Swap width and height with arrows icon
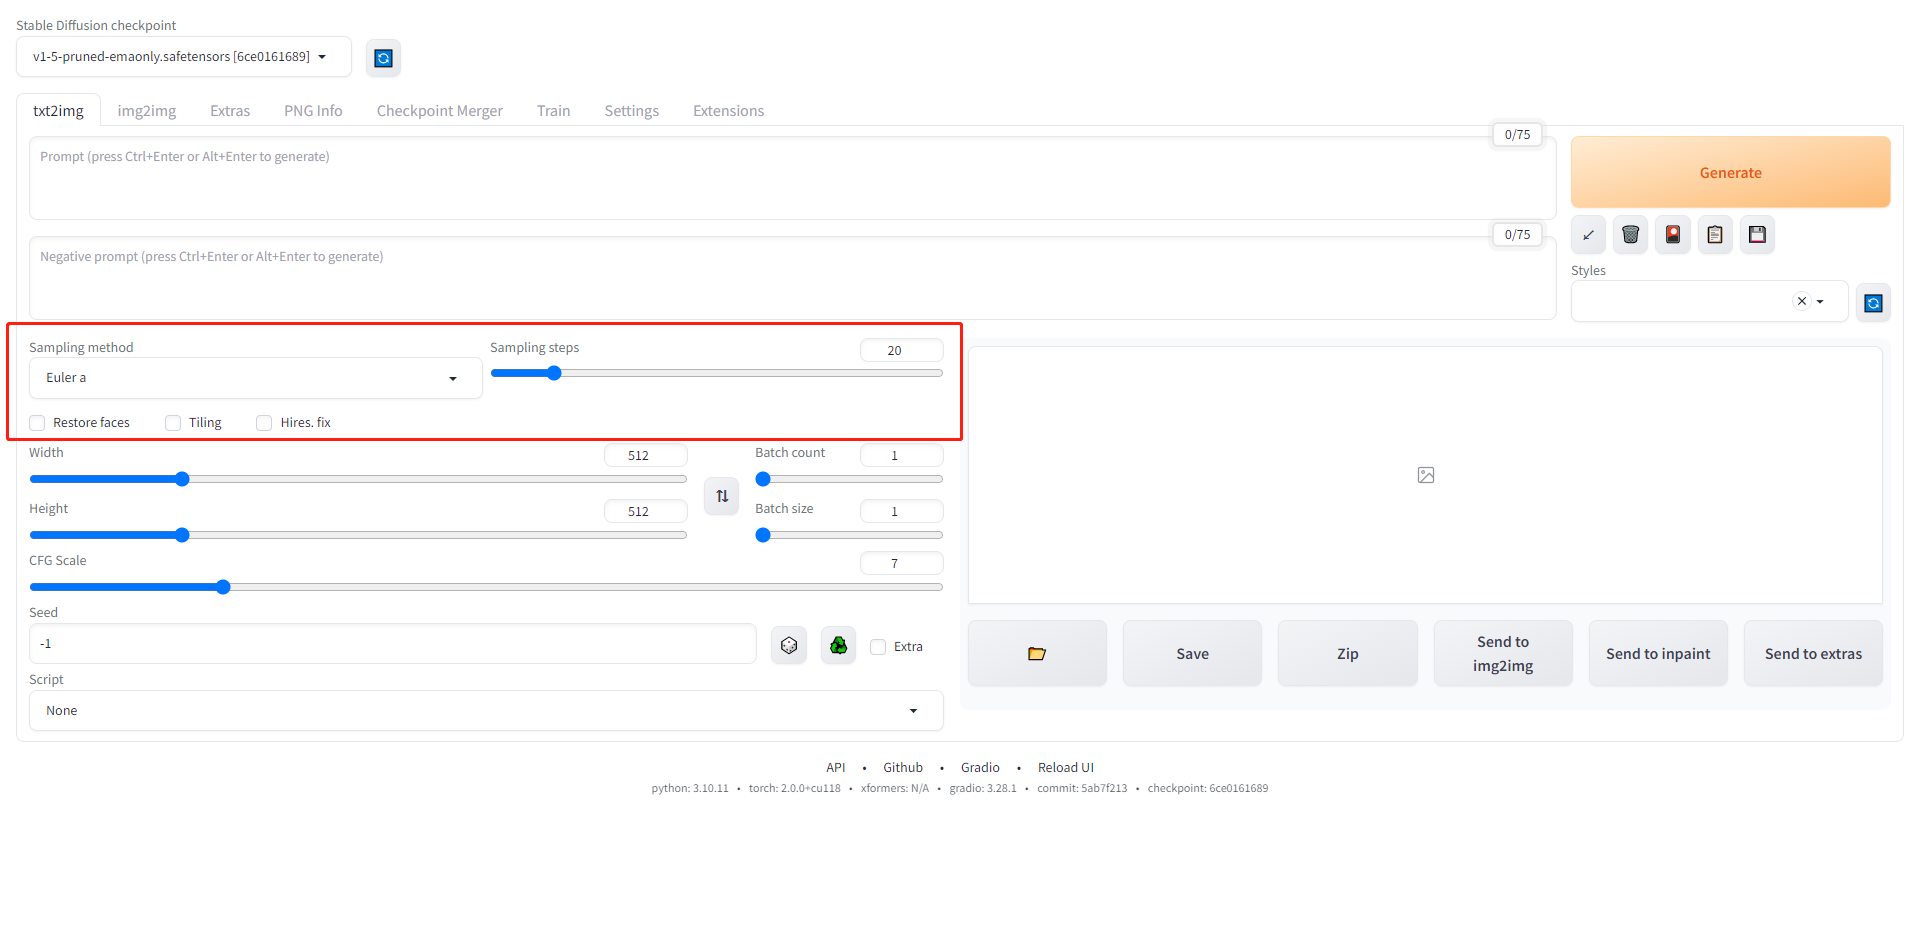Screen dimensions: 1920x937 [x=722, y=496]
